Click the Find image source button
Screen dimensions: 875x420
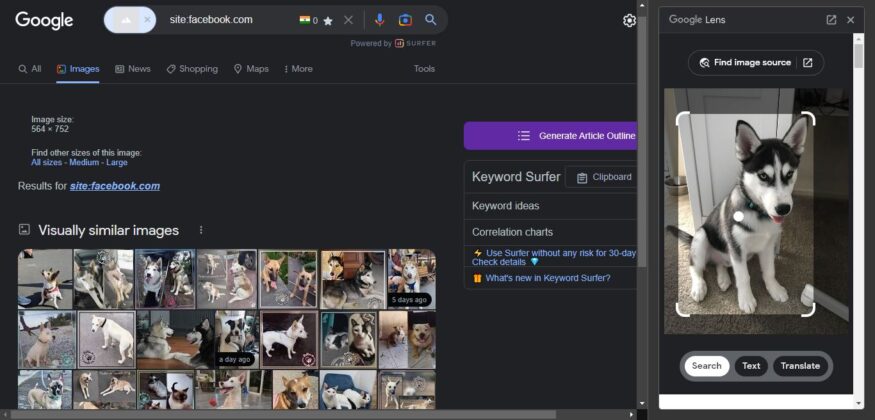click(755, 63)
